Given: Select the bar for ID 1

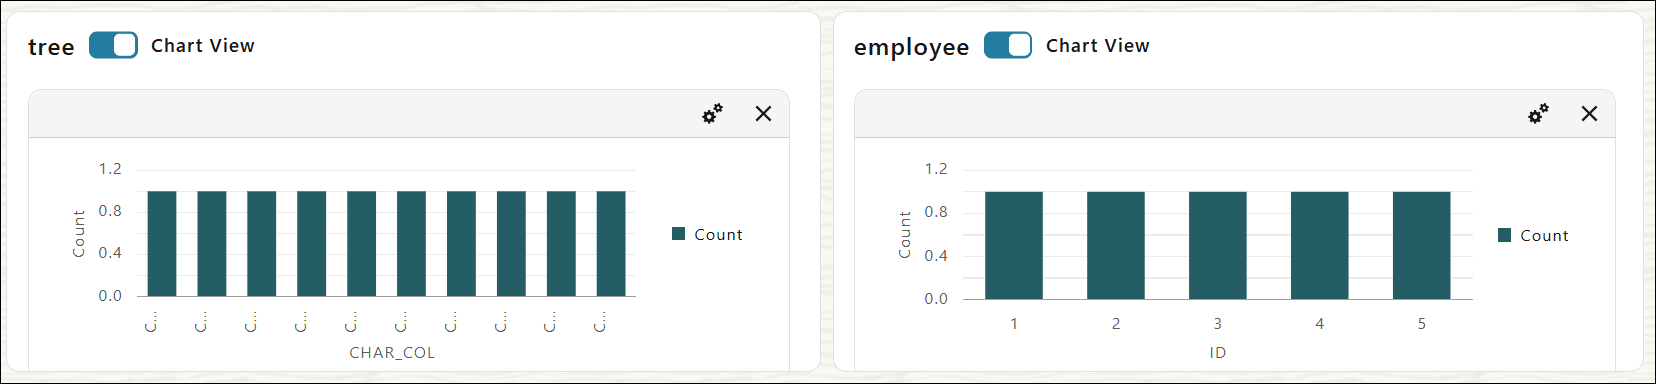Looking at the screenshot, I should click(1014, 245).
